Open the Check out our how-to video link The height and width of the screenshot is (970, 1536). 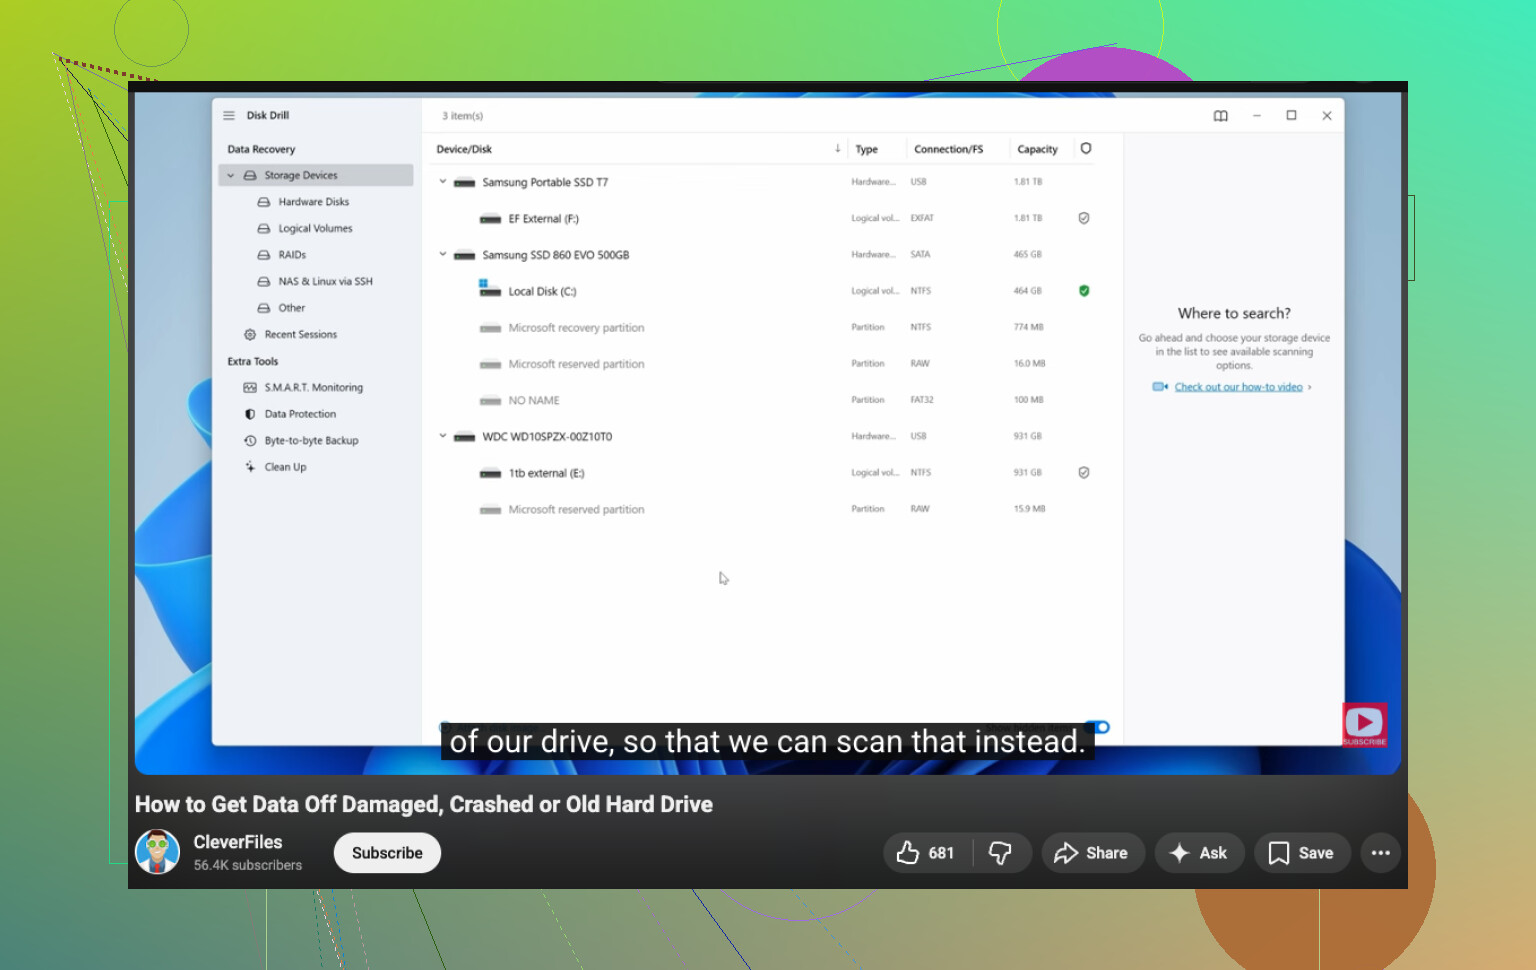[x=1238, y=387]
